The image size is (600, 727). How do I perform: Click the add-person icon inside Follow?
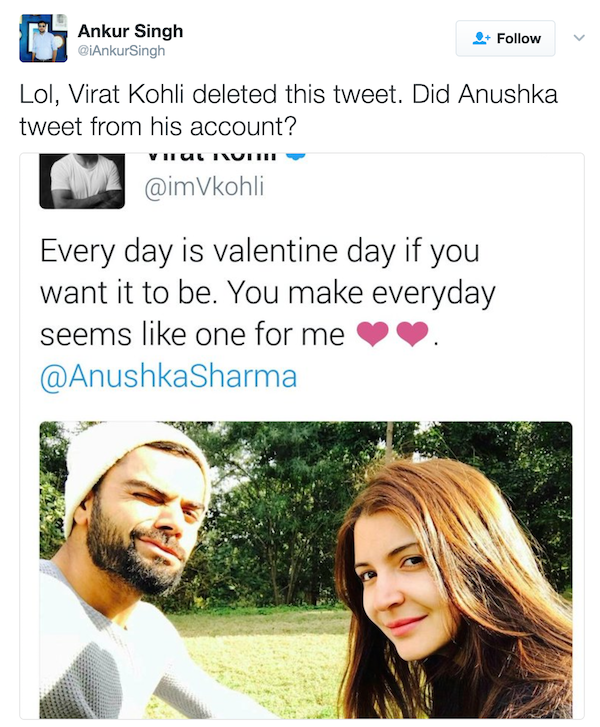482,38
